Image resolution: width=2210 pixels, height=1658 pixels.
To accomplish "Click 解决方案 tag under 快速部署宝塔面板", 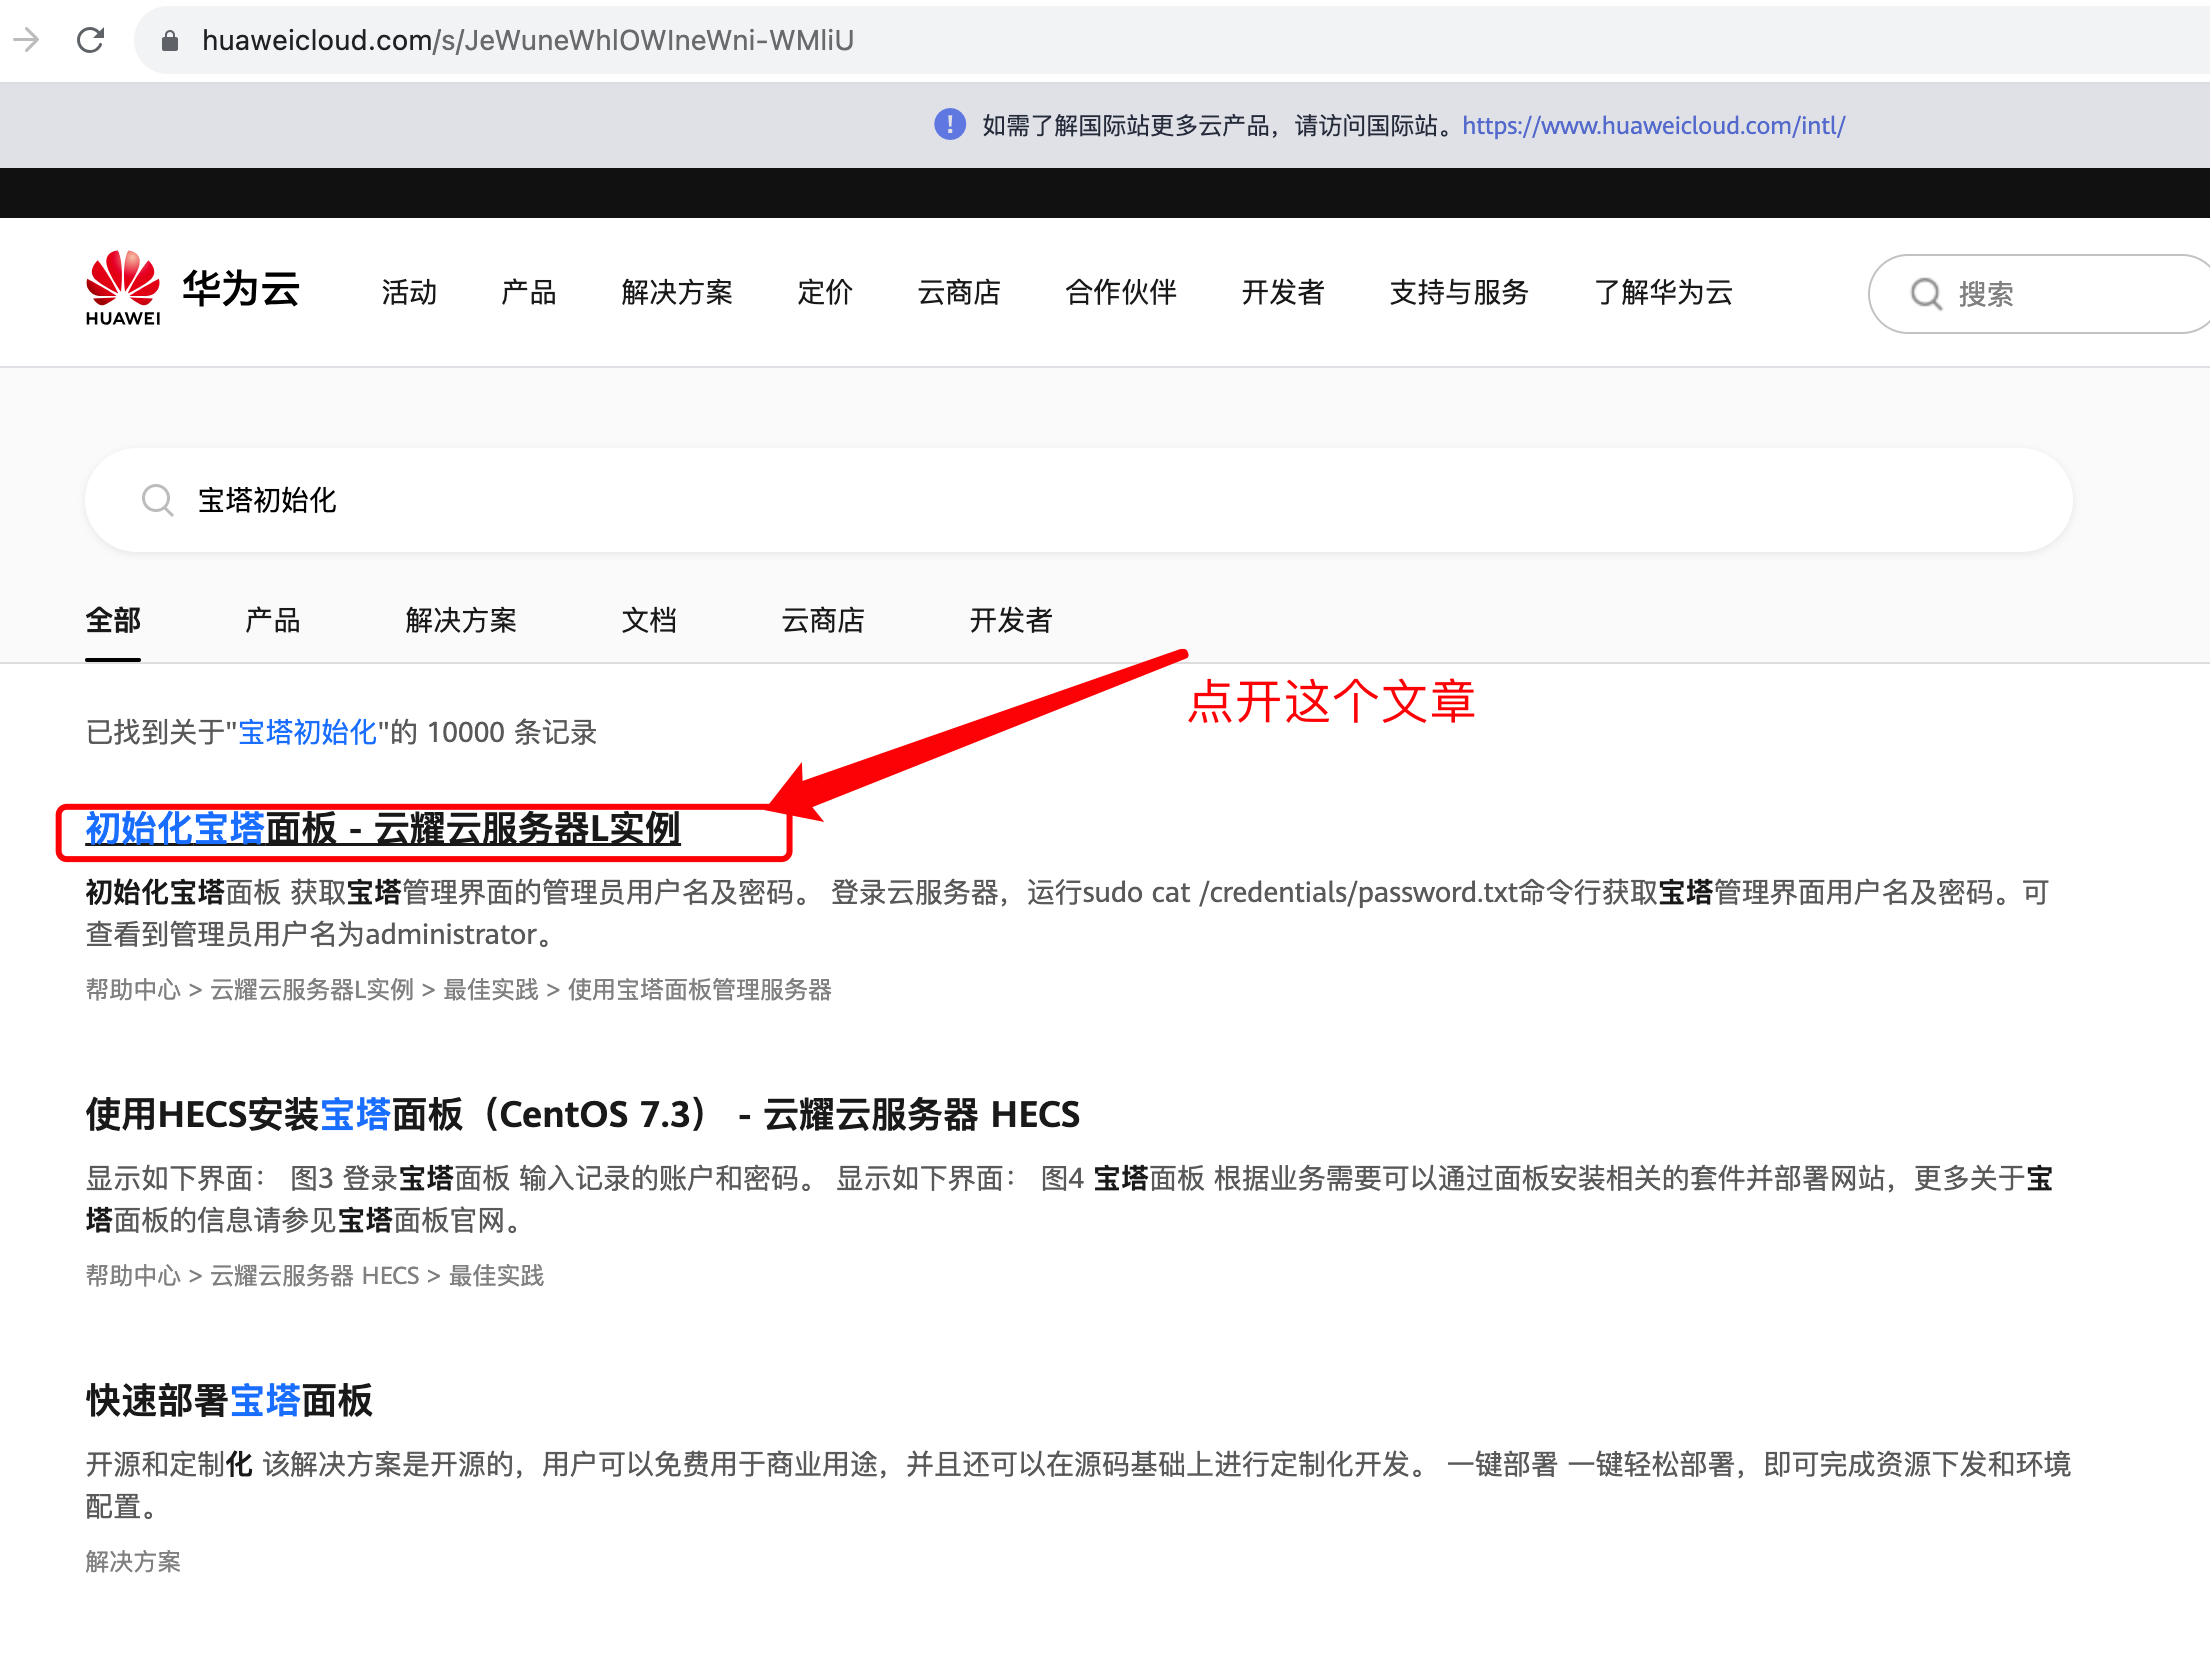I will tap(133, 1562).
